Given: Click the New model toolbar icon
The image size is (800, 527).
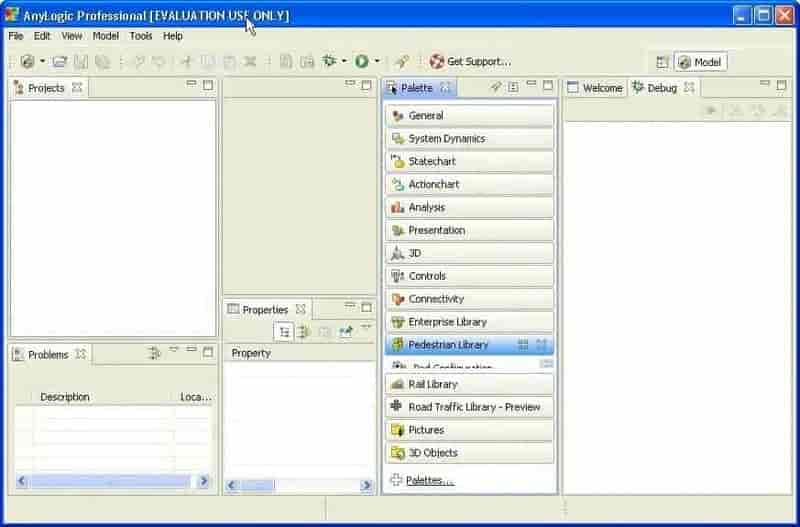Looking at the screenshot, I should point(28,62).
